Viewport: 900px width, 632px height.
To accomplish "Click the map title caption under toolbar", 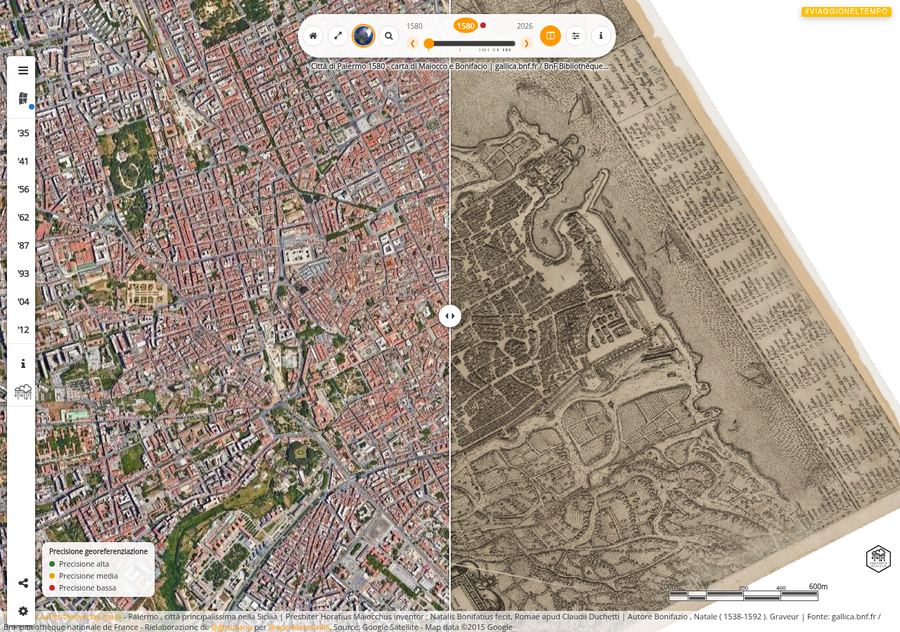I will click(460, 67).
